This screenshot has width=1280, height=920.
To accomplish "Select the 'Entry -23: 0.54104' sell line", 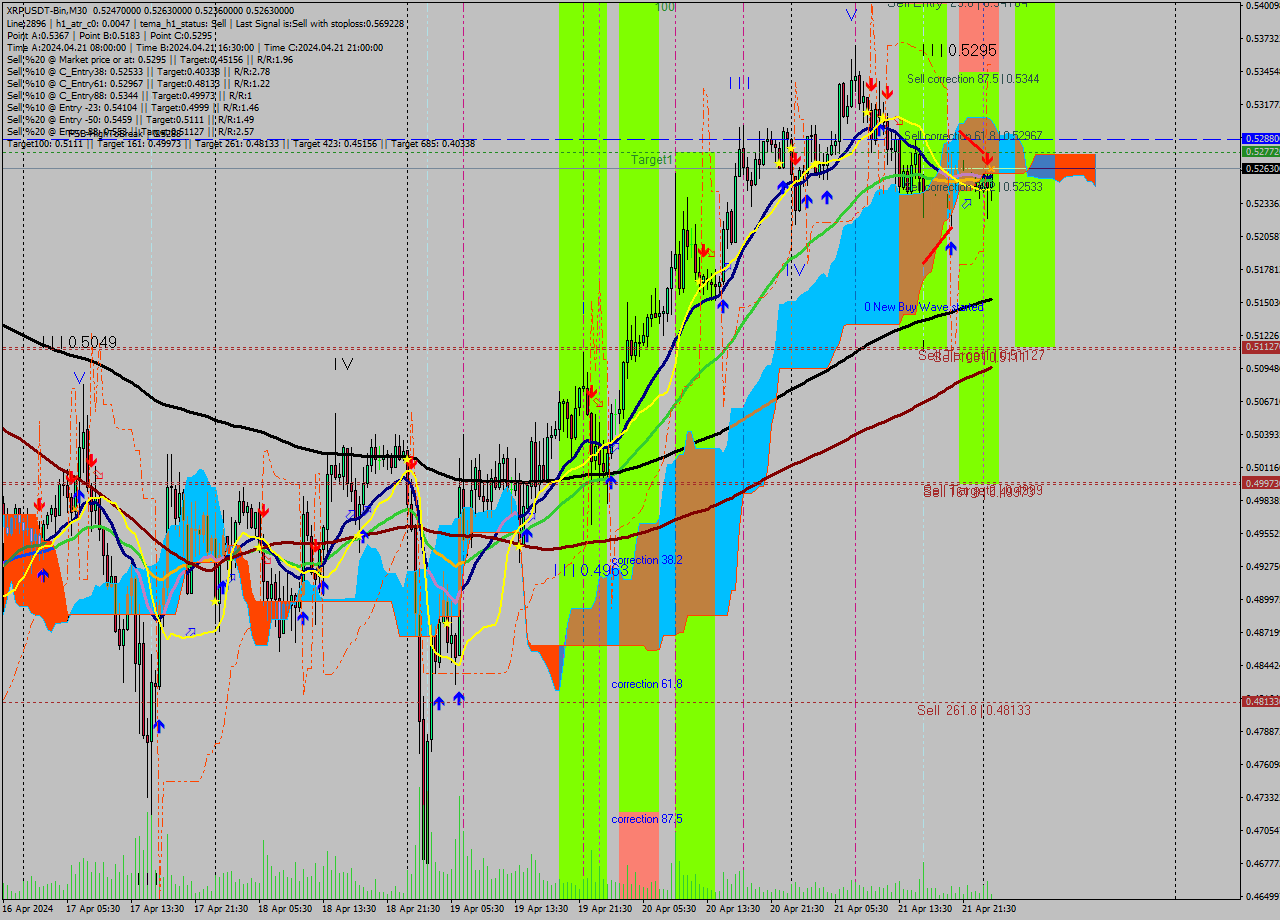I will tap(132, 107).
